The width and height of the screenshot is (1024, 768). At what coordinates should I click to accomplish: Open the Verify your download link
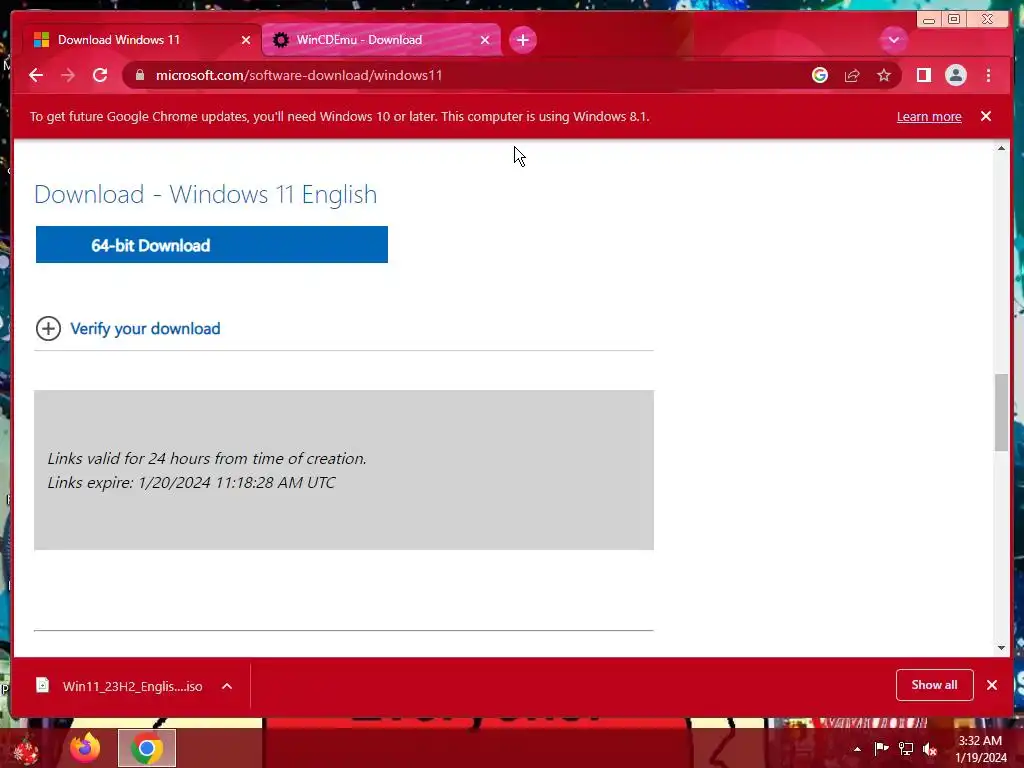pyautogui.click(x=145, y=328)
